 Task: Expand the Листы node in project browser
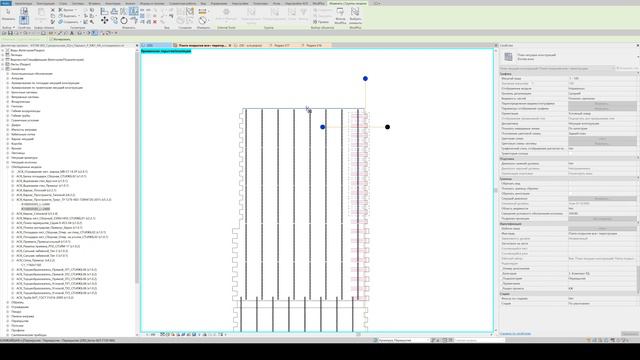[3, 64]
